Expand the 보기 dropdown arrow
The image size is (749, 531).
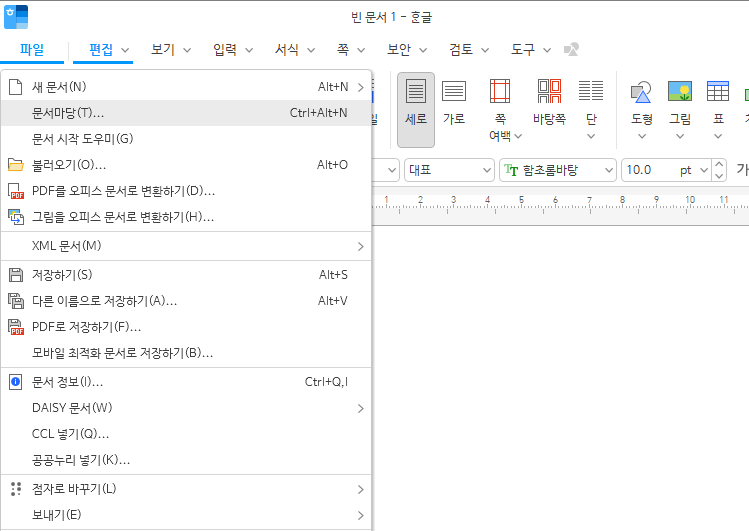click(x=187, y=50)
